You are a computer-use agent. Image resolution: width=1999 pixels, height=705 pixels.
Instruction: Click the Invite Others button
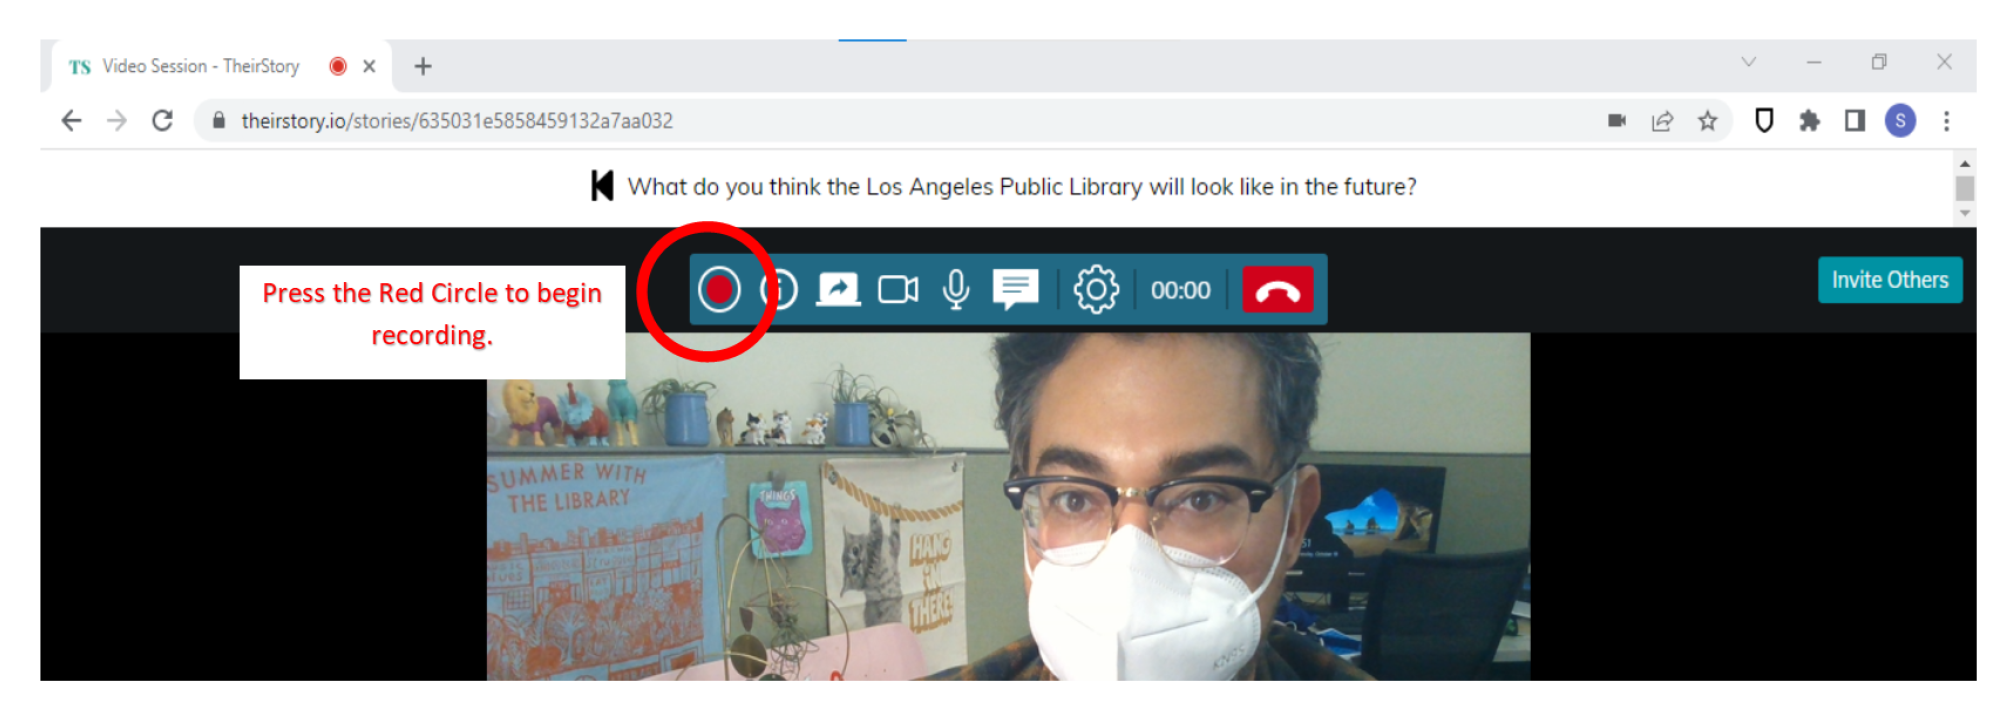tap(1889, 280)
